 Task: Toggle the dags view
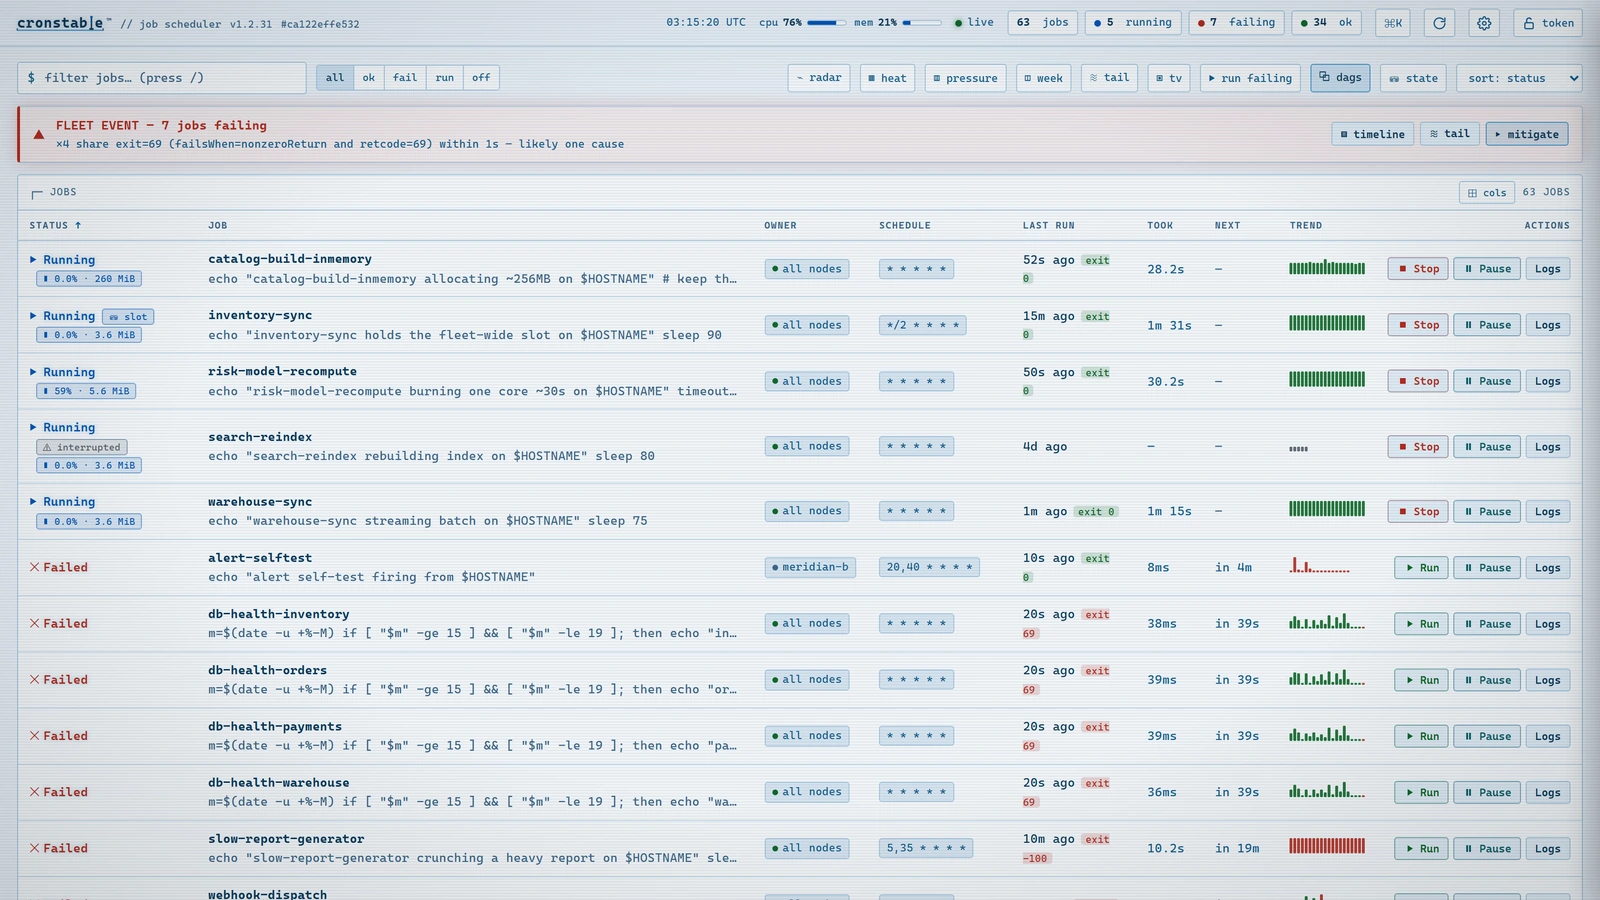point(1340,78)
